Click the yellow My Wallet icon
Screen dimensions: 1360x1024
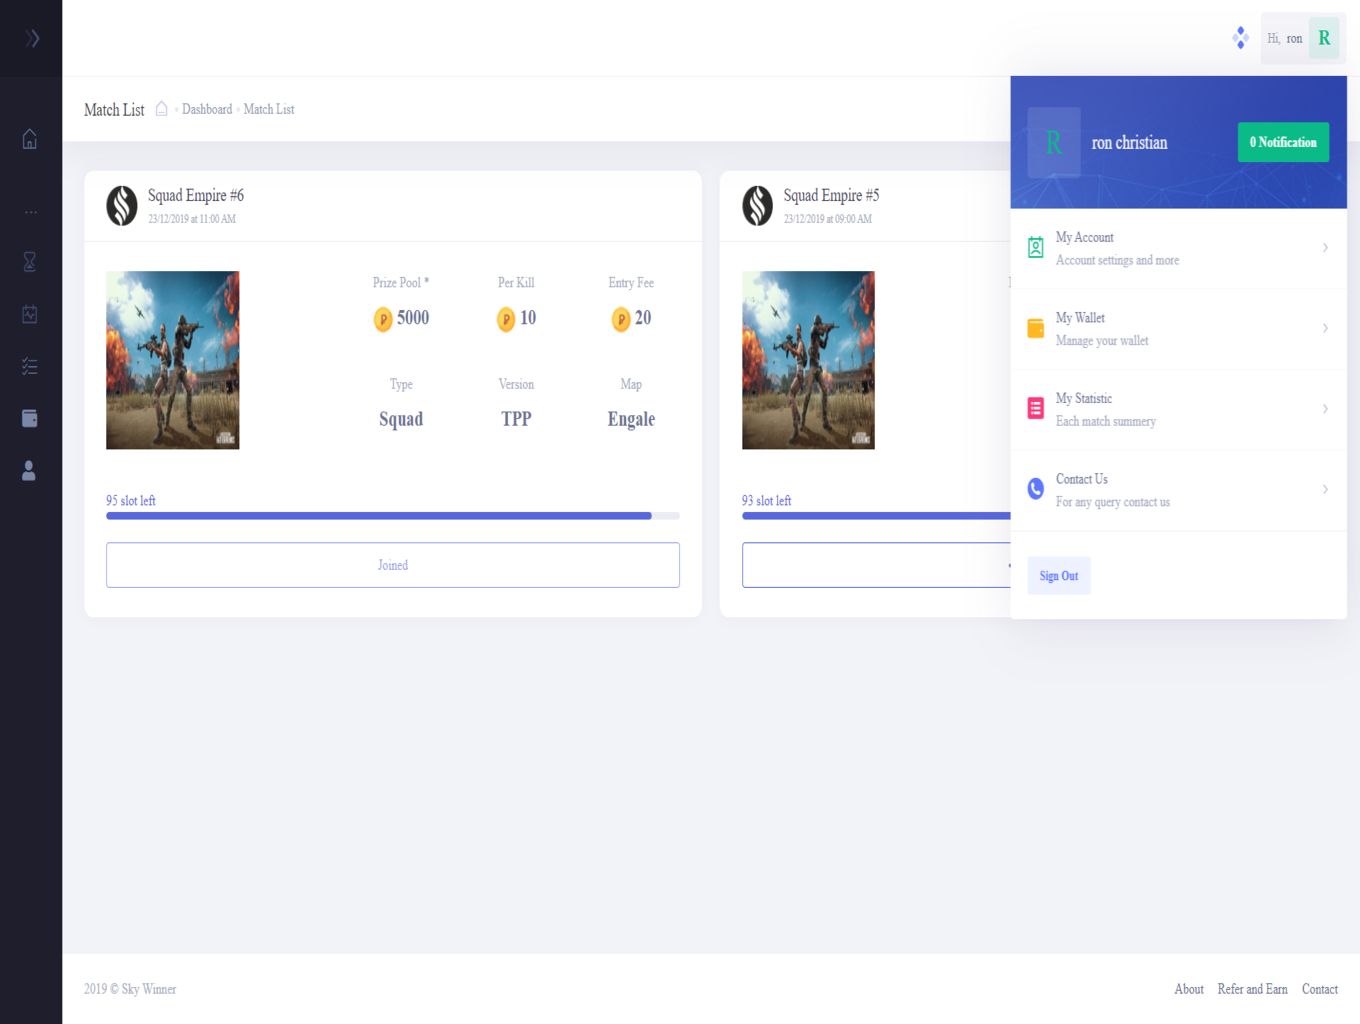1036,328
